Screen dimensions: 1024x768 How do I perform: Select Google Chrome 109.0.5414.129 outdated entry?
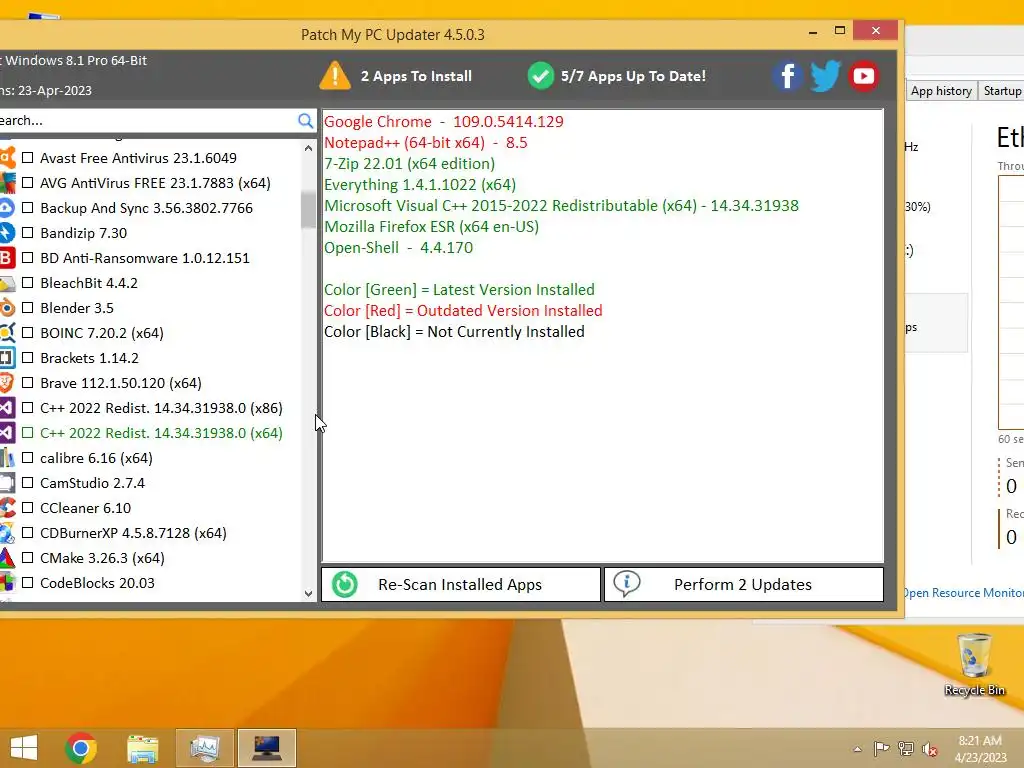(443, 121)
